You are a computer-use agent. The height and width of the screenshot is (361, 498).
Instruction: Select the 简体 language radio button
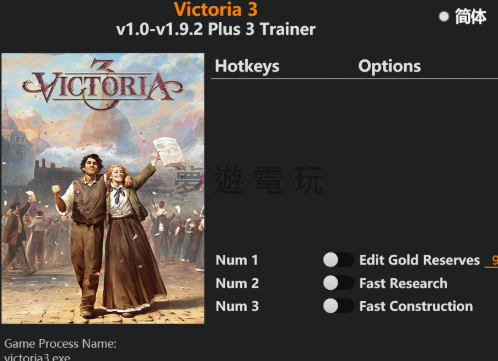tap(444, 16)
